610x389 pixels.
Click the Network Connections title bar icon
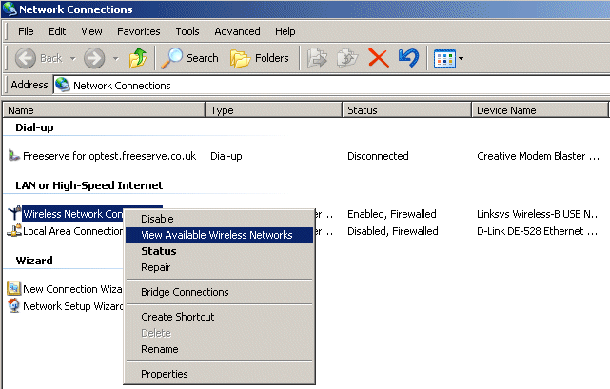click(x=9, y=9)
